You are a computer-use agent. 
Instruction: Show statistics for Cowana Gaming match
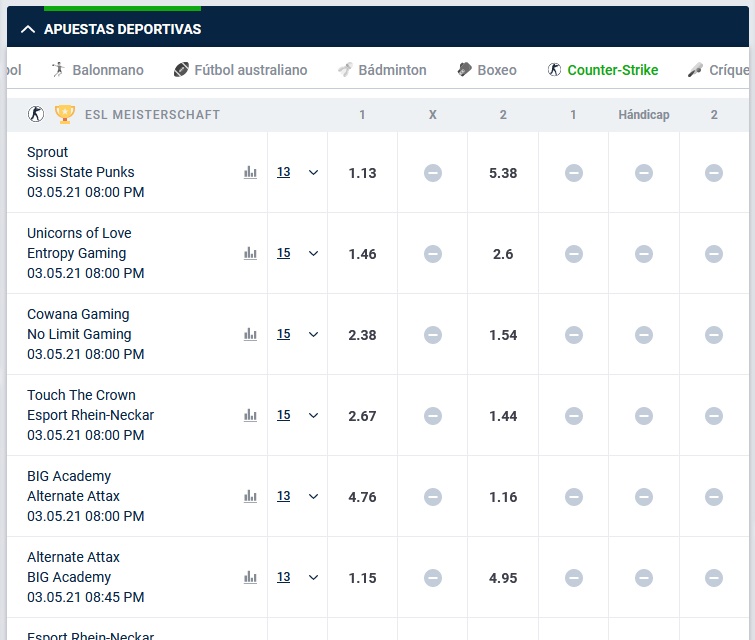point(250,334)
